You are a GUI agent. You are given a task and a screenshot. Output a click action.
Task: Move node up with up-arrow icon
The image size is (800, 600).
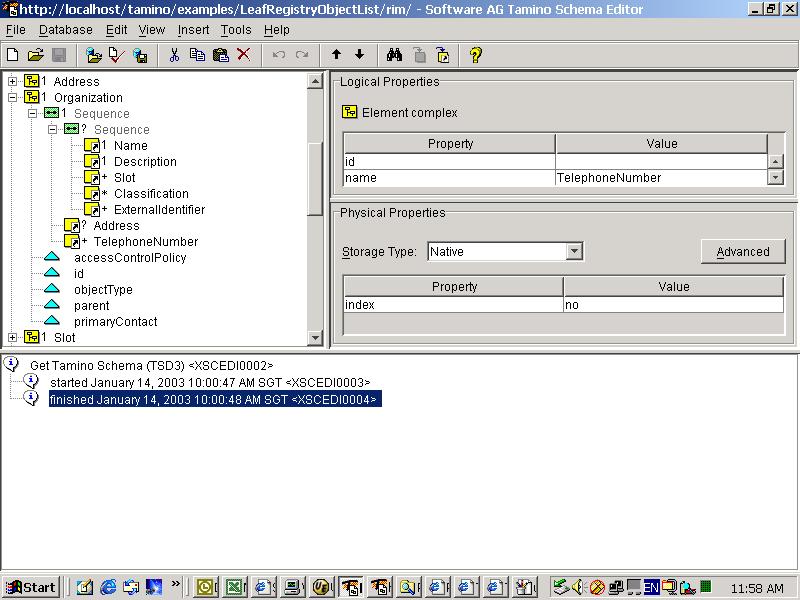point(336,55)
